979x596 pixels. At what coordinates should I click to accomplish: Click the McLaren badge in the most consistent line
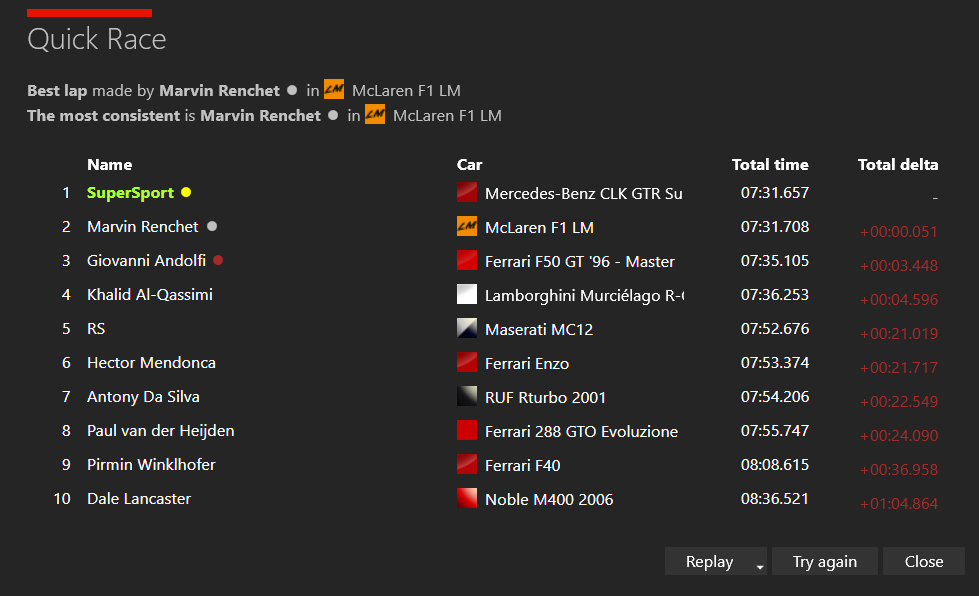coord(375,114)
